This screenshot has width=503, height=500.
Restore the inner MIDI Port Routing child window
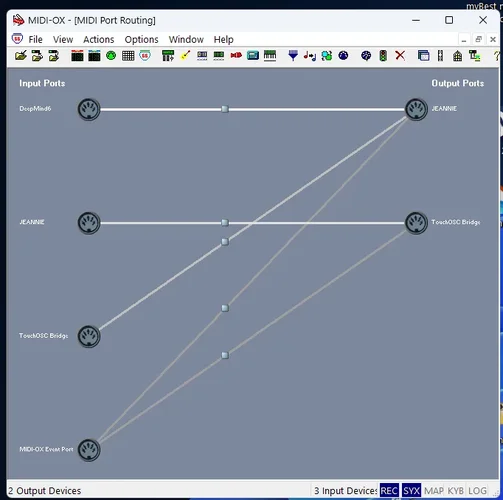tap(478, 39)
